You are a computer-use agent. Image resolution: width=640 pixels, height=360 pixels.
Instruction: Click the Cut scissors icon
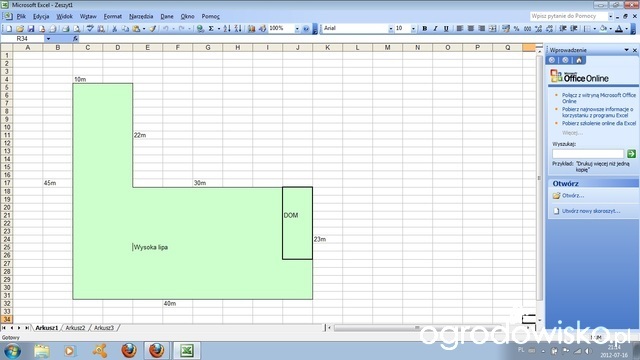point(115,29)
